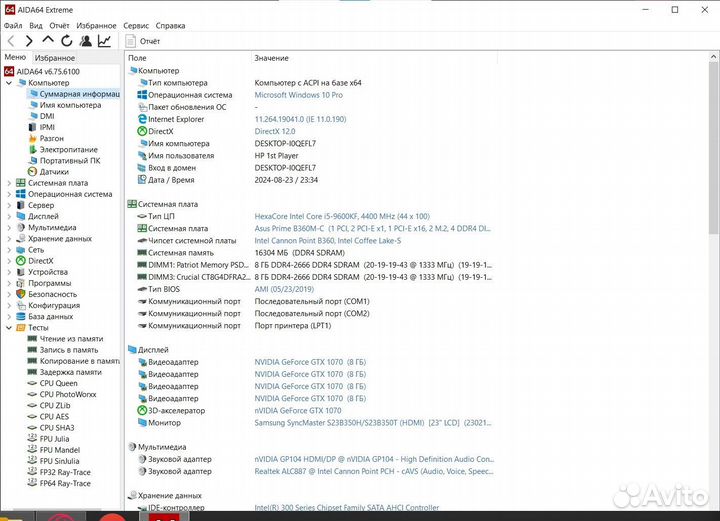This screenshot has height=521, width=720.
Task: Open the Samsung SyncMaster monitor link
Action: pos(372,423)
